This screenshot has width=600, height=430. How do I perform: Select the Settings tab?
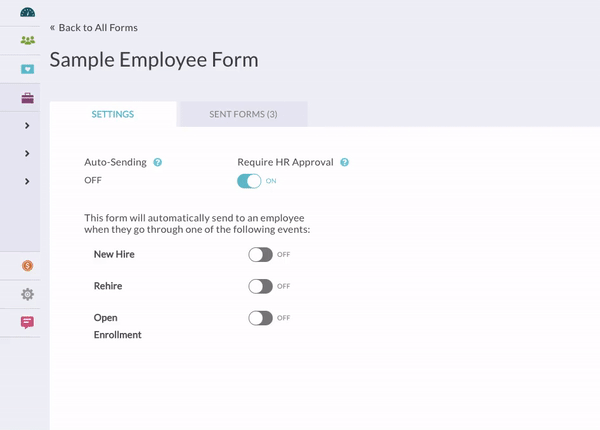(x=113, y=114)
